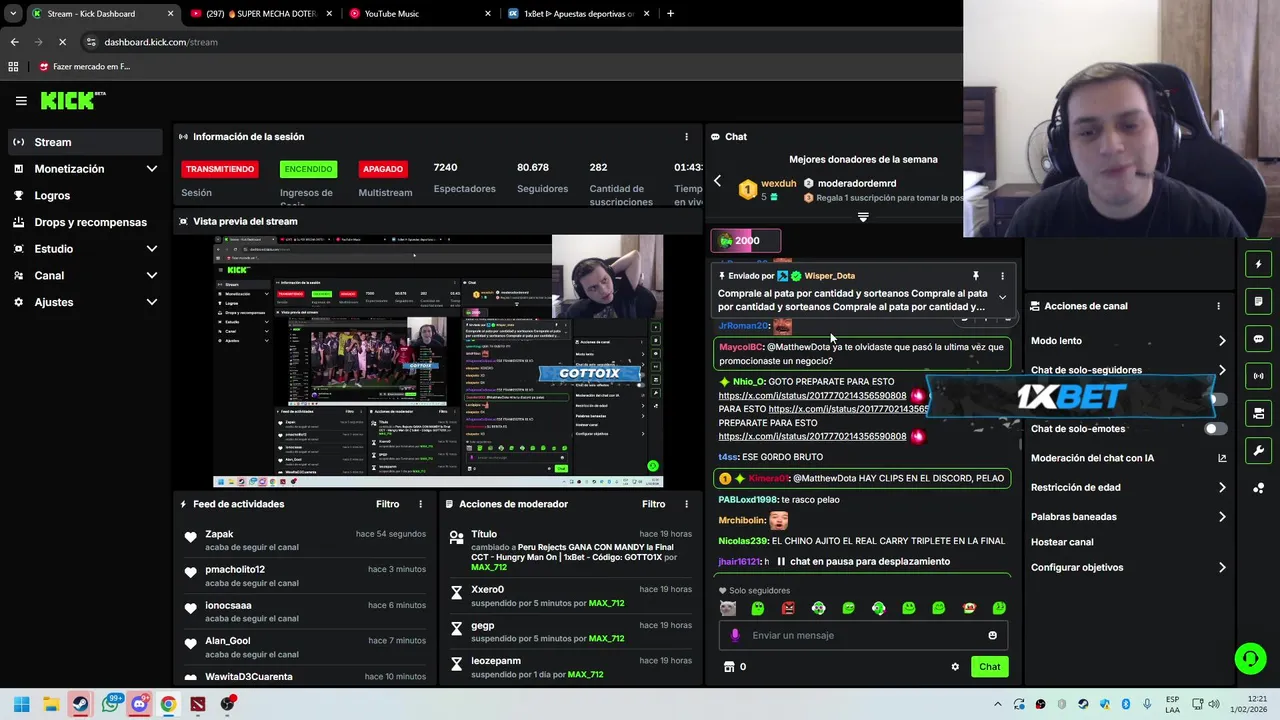This screenshot has height=720, width=1280.
Task: Click browser back arrow
Action: tap(14, 42)
